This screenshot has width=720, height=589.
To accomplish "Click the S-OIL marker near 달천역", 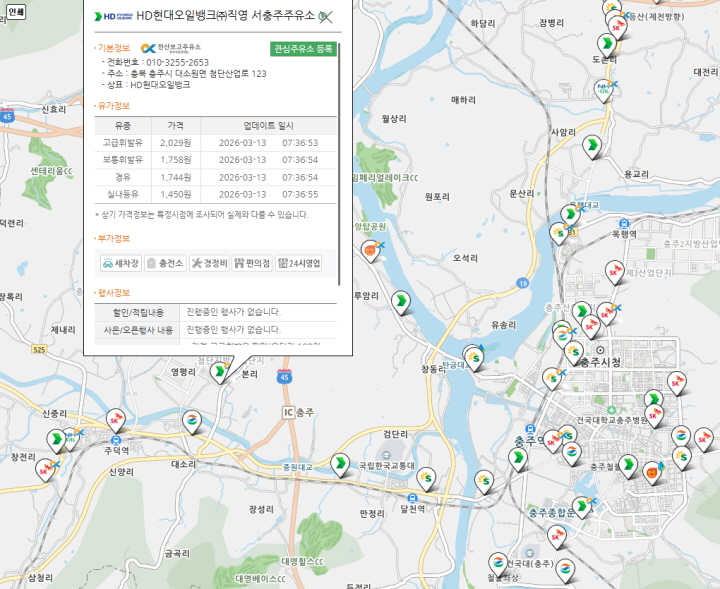I will click(426, 477).
